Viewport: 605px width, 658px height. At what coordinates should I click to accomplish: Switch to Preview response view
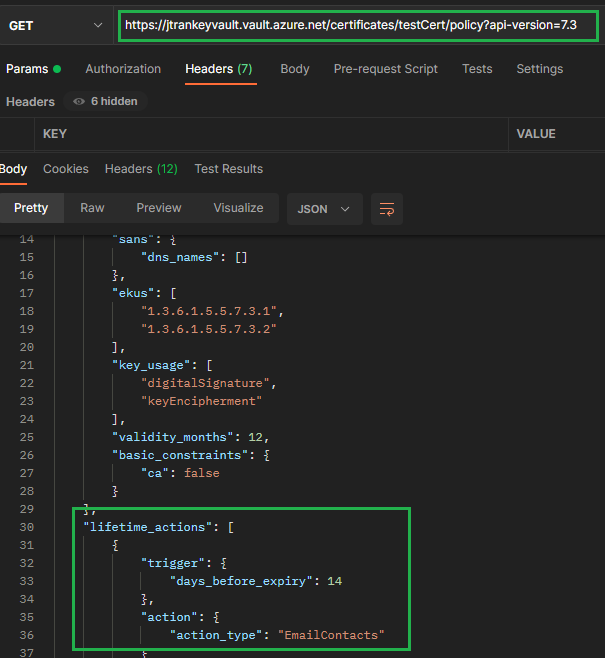point(159,208)
